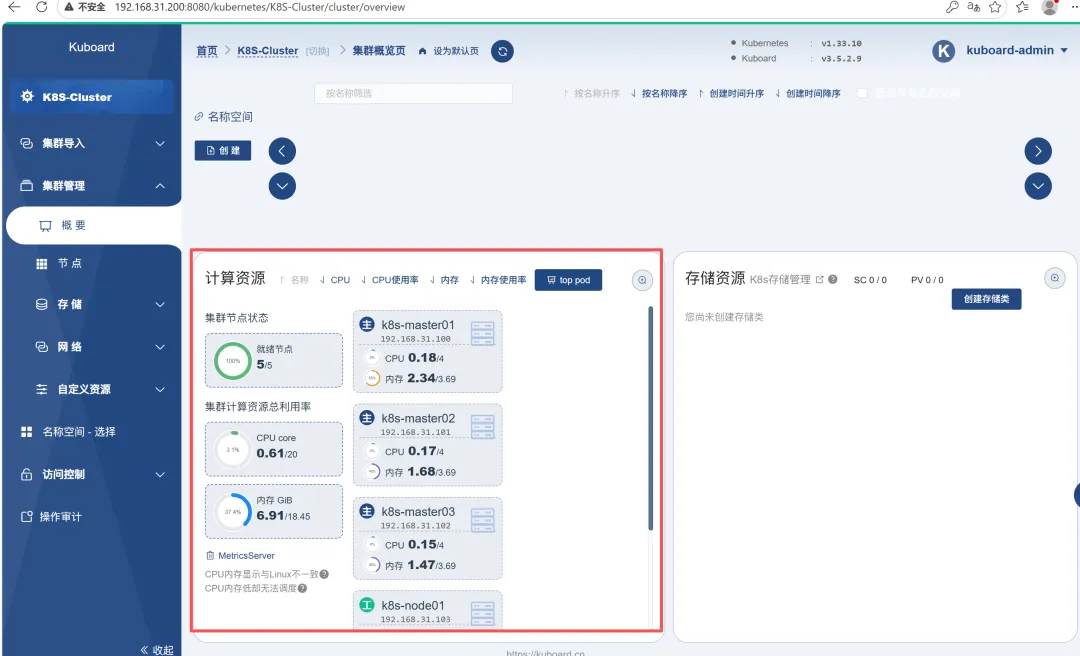Click the browser back arrow
Screen dimensions: 1080x656
point(14,7)
